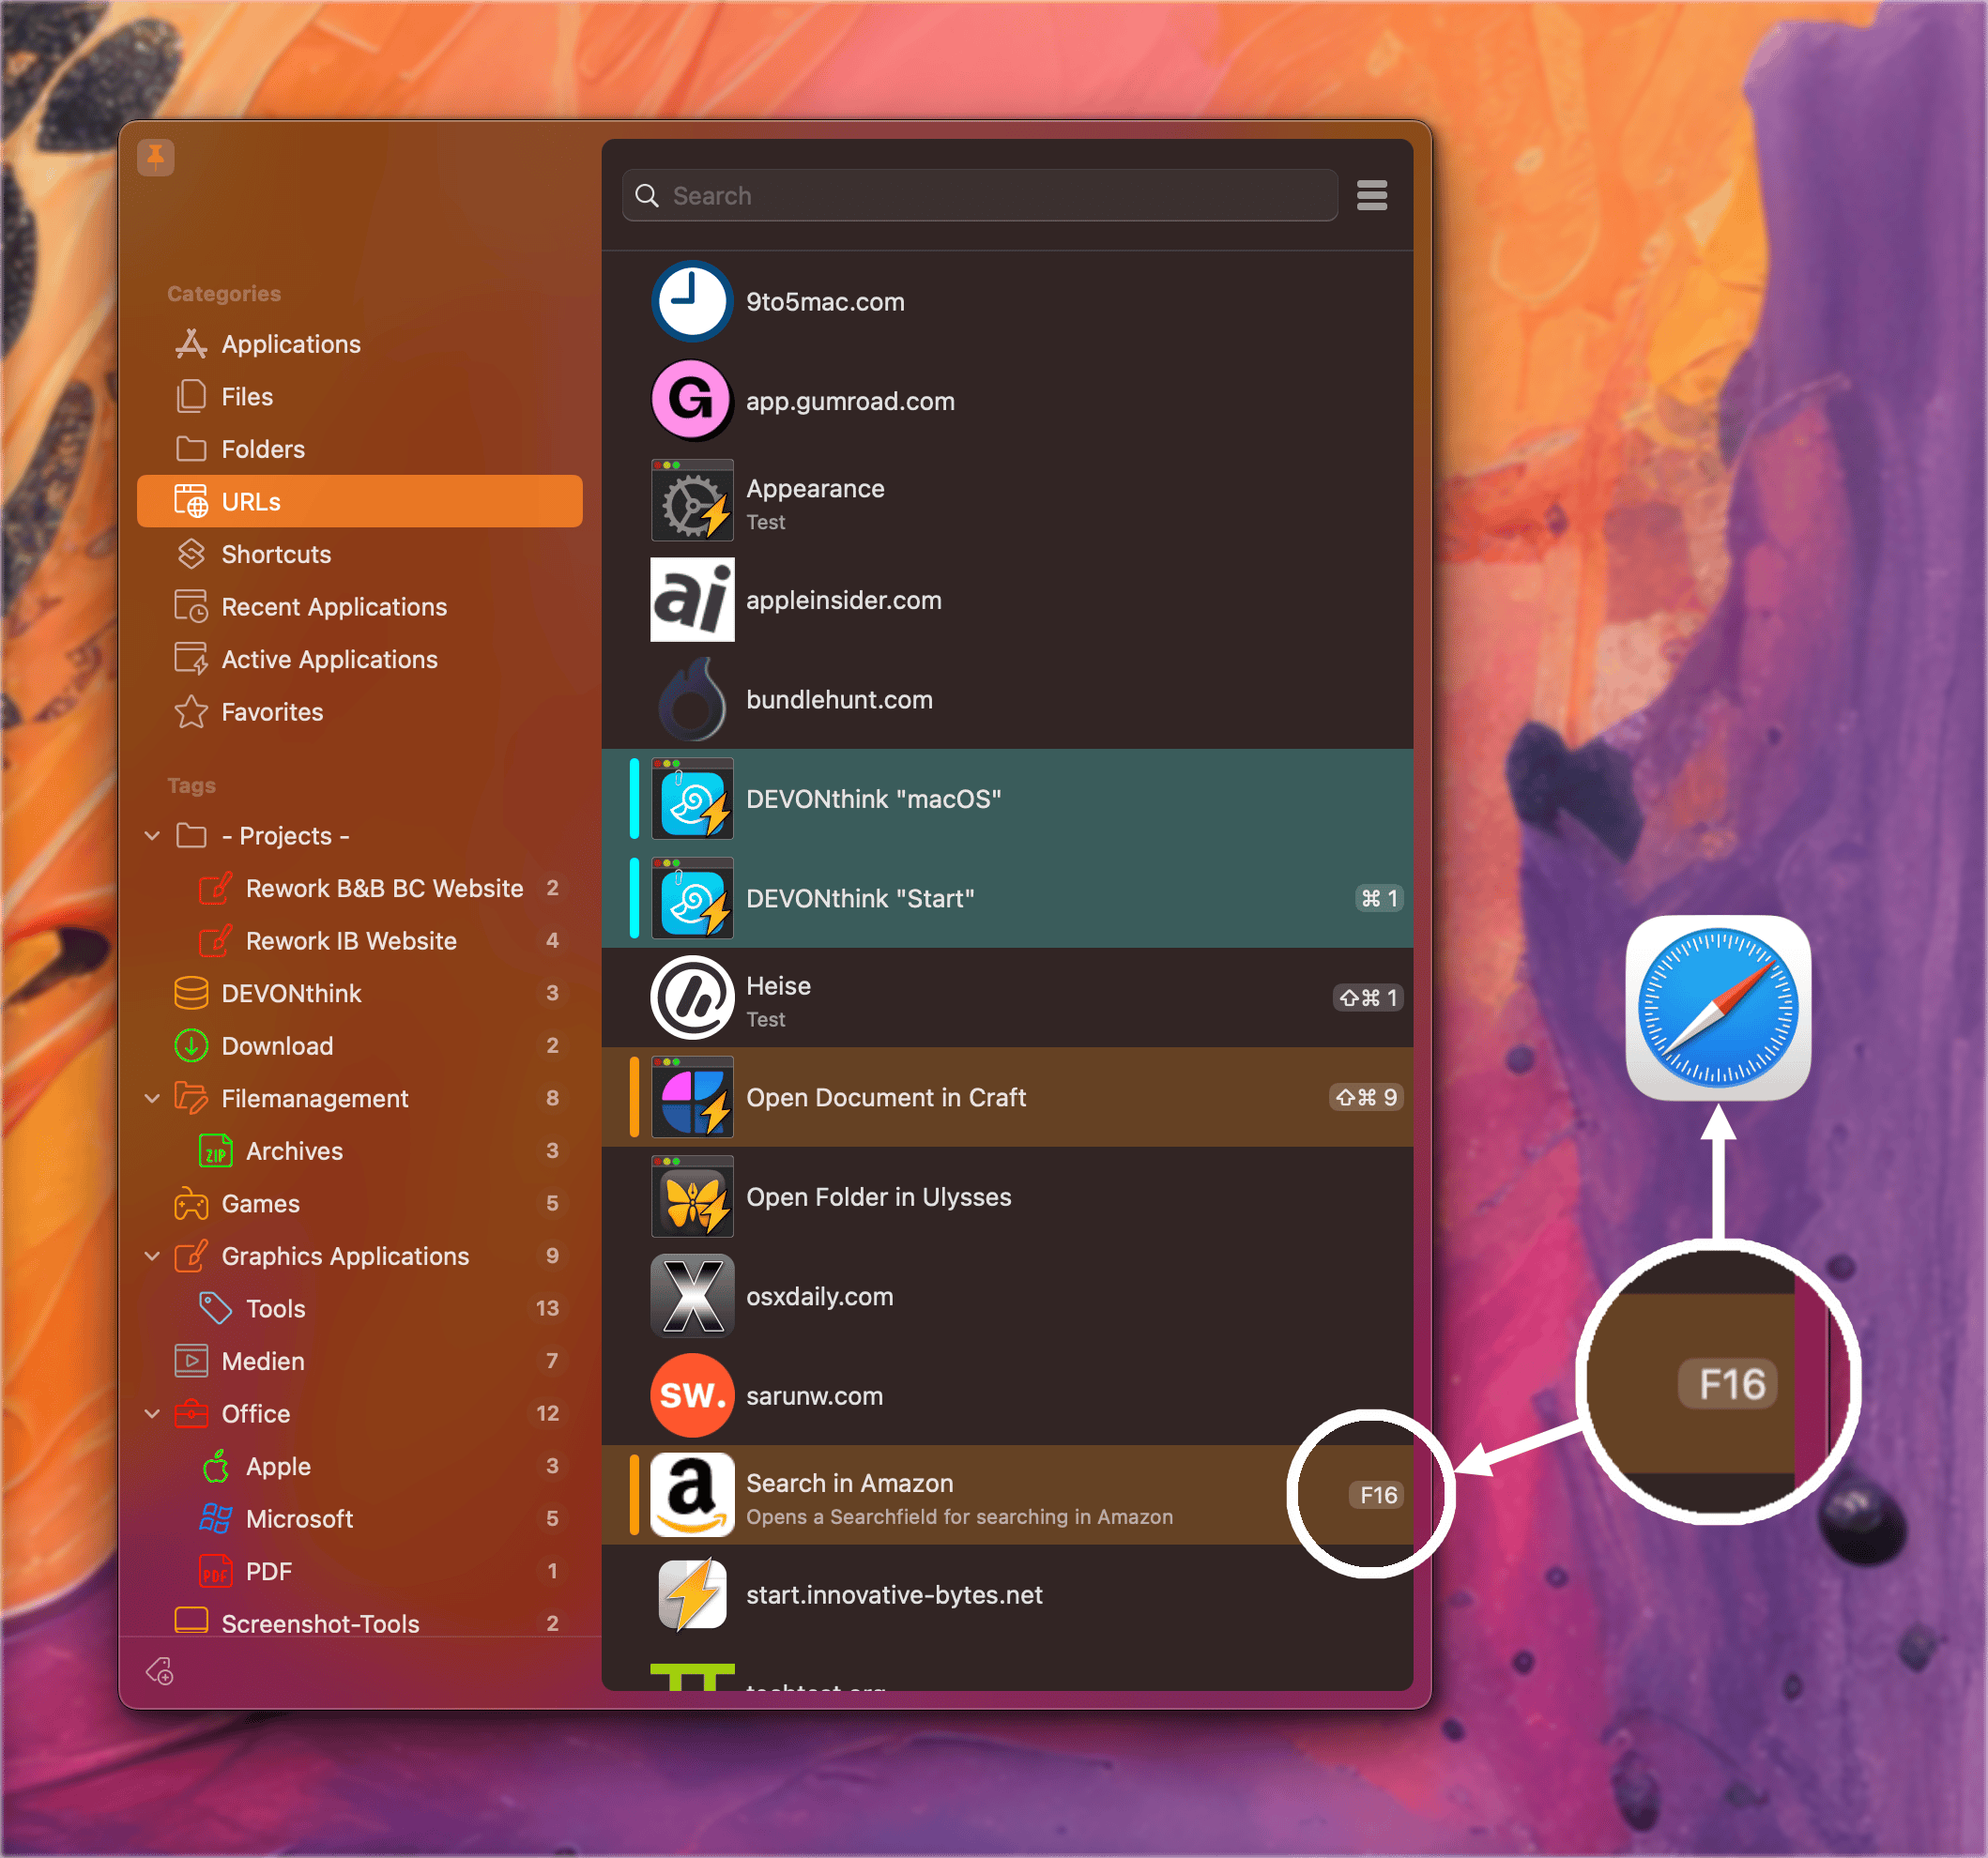Screen dimensions: 1988x1858
Task: Select the Rework B&B BC Website tag
Action: [x=359, y=888]
